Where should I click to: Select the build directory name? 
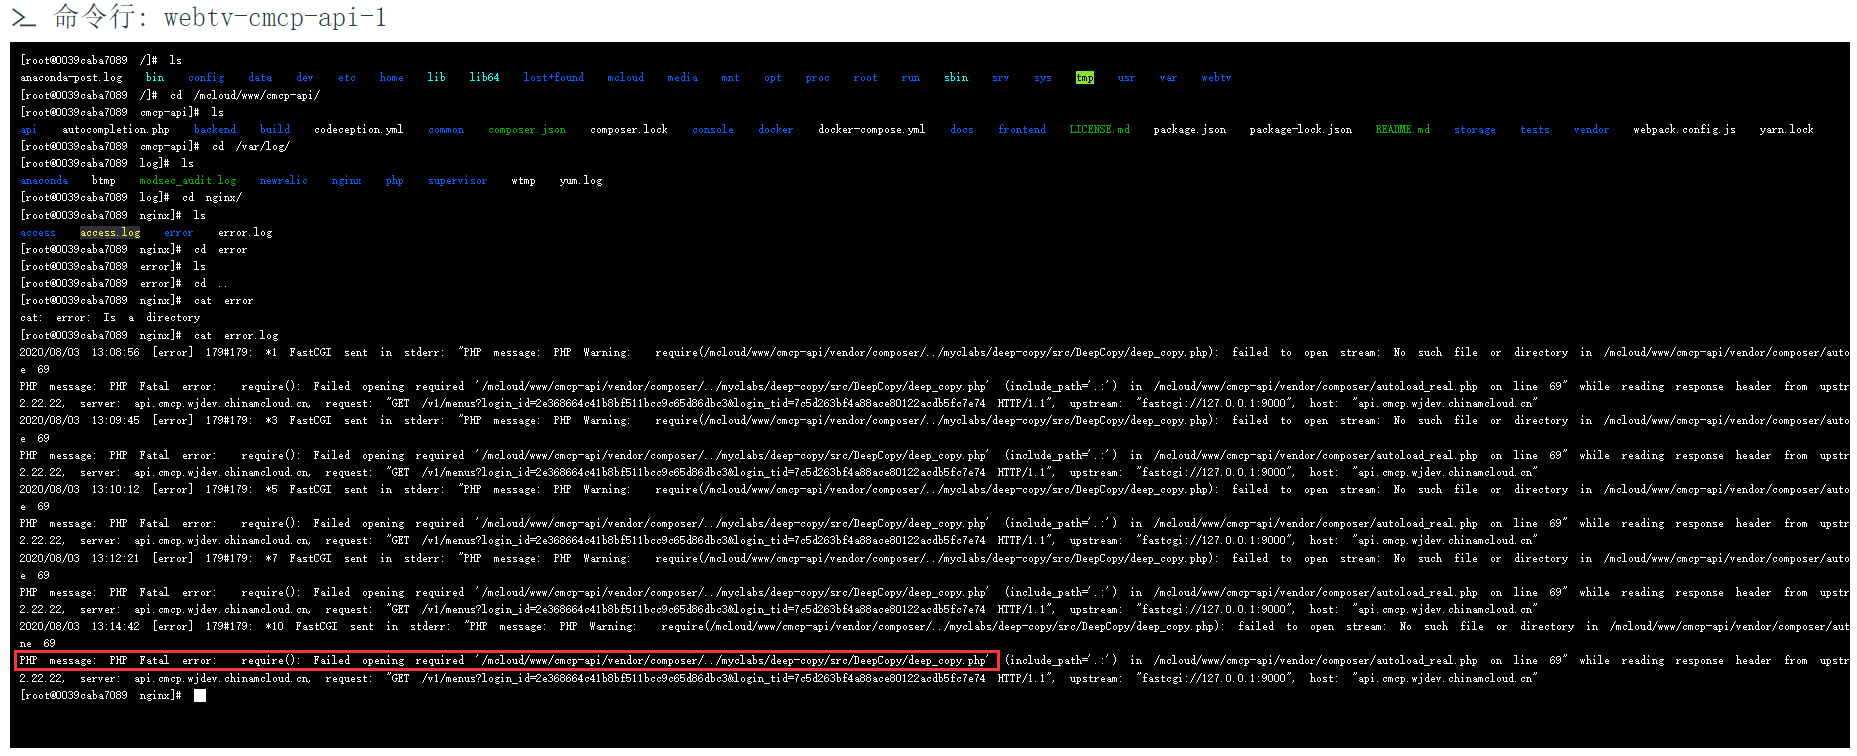click(x=275, y=129)
